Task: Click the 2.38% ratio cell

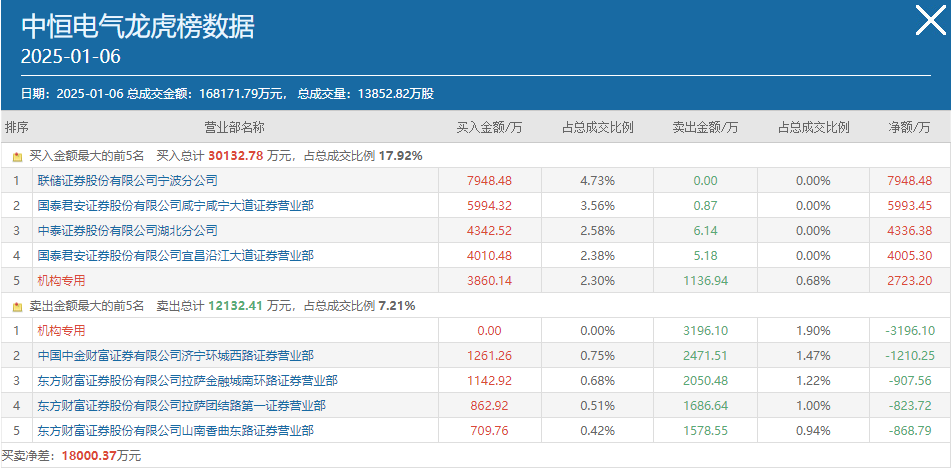Action: (597, 256)
